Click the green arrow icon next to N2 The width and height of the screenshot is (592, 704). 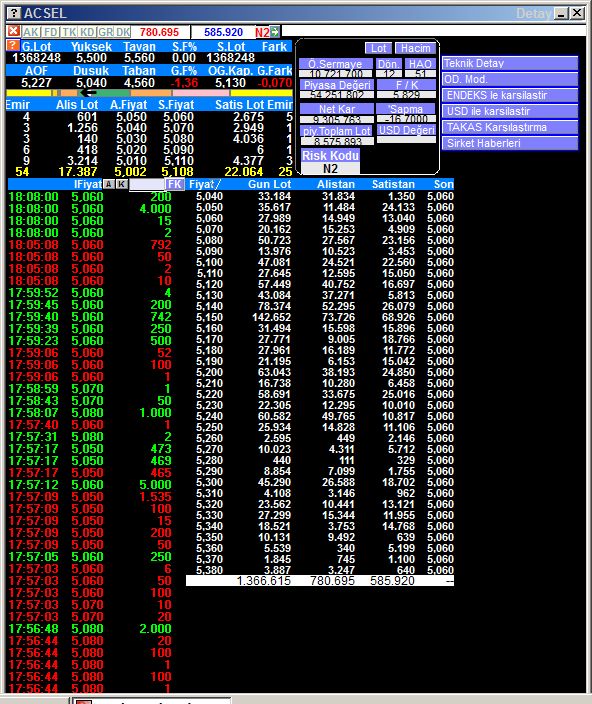(x=275, y=32)
